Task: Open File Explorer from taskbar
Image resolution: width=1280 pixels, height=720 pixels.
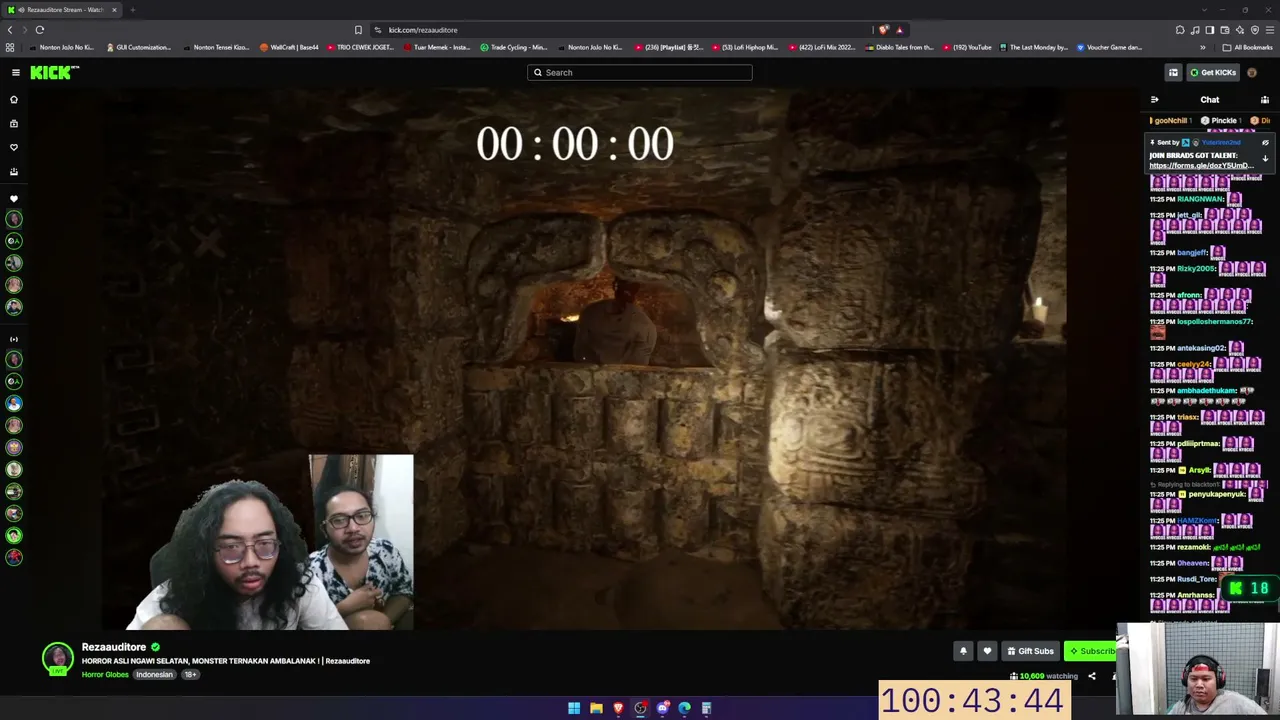Action: (596, 708)
